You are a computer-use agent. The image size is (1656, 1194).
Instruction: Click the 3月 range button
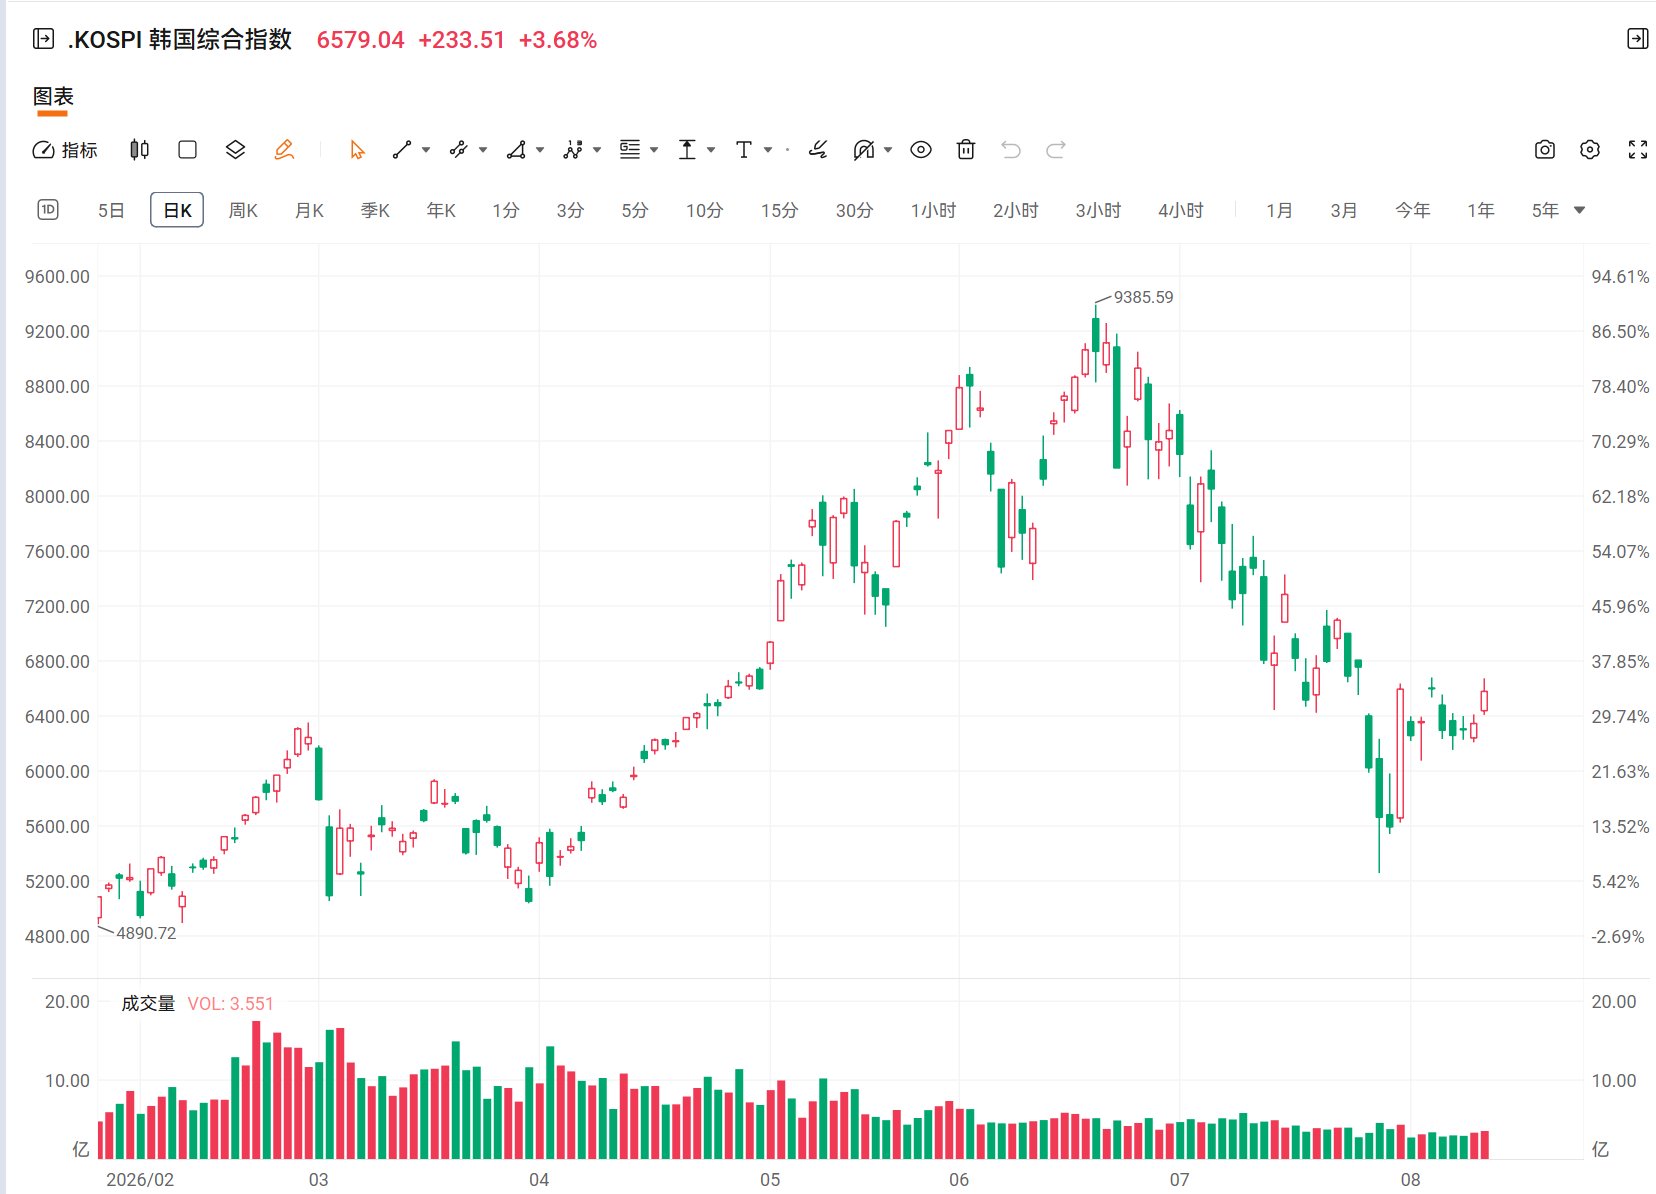point(1344,210)
